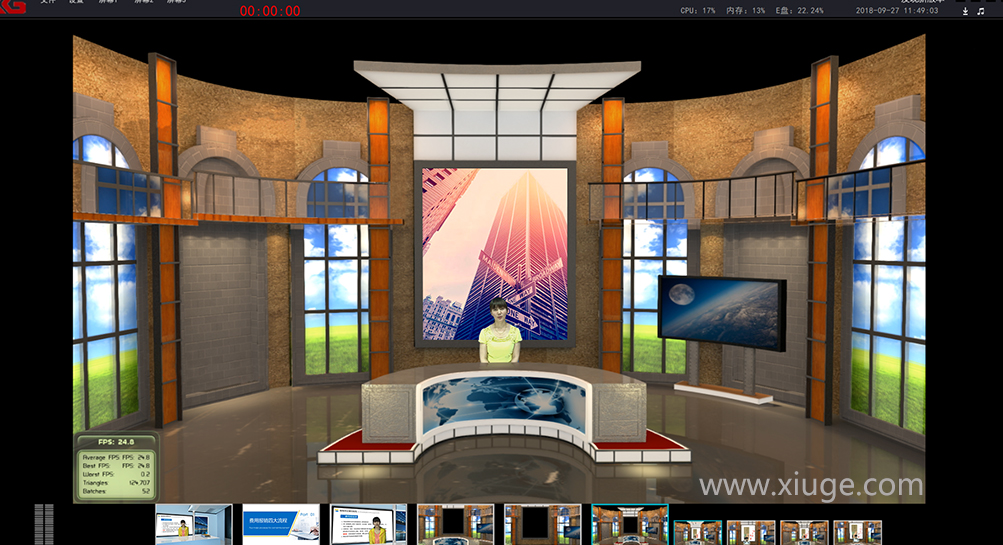Viewport: 1003px width, 545px height.
Task: Click the download arrow icon in top bar
Action: tap(965, 11)
